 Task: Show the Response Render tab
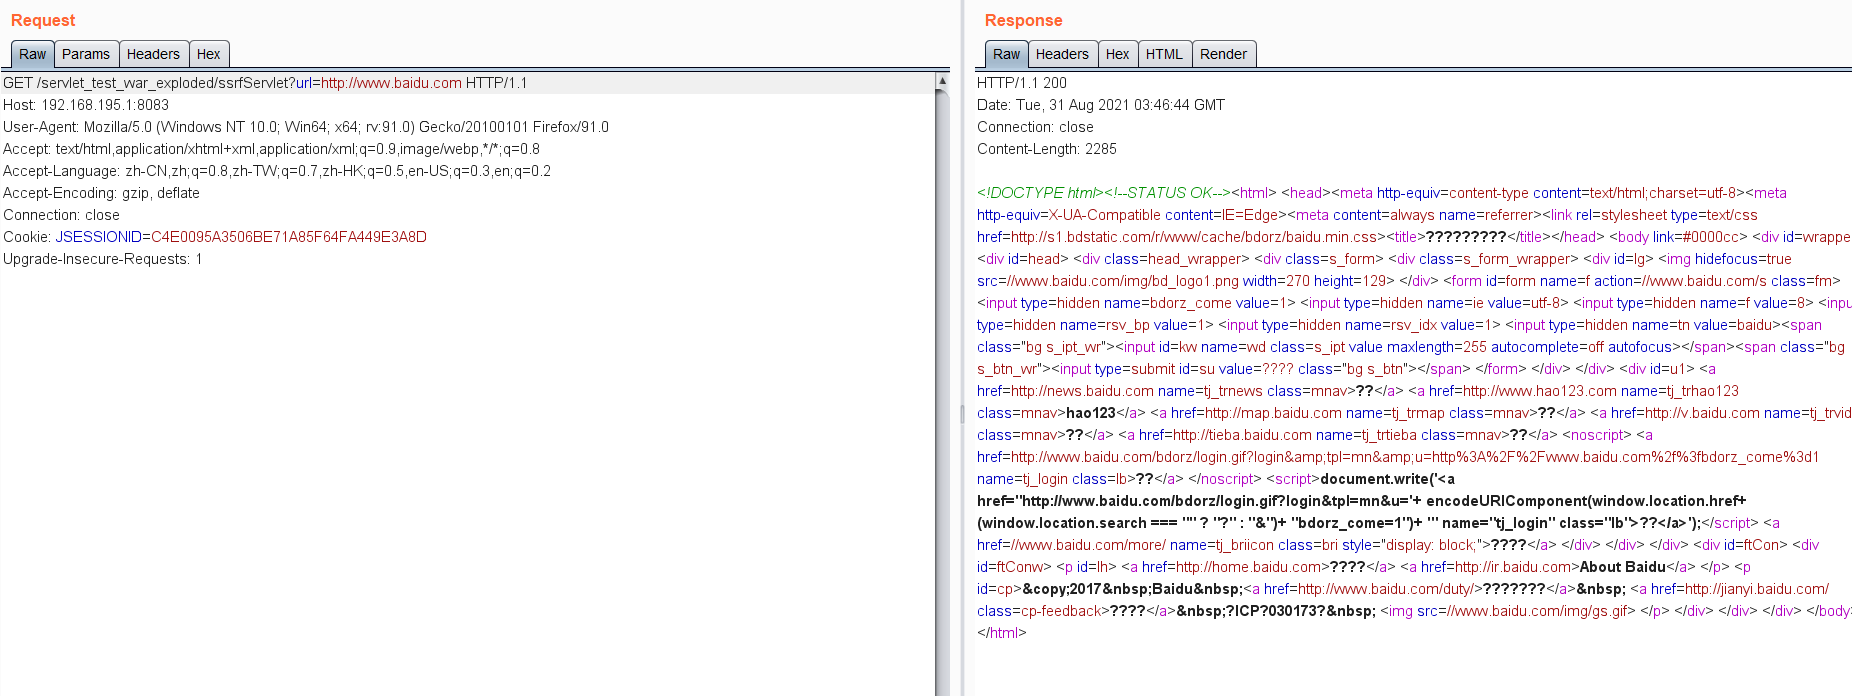[x=1223, y=54]
